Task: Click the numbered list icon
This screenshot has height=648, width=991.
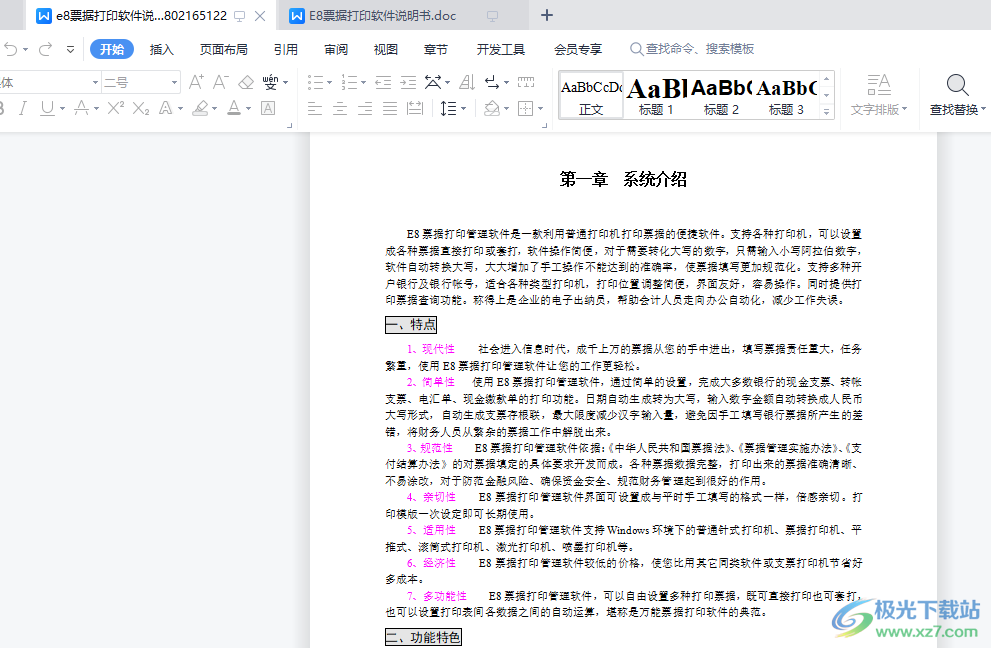Action: pyautogui.click(x=348, y=82)
